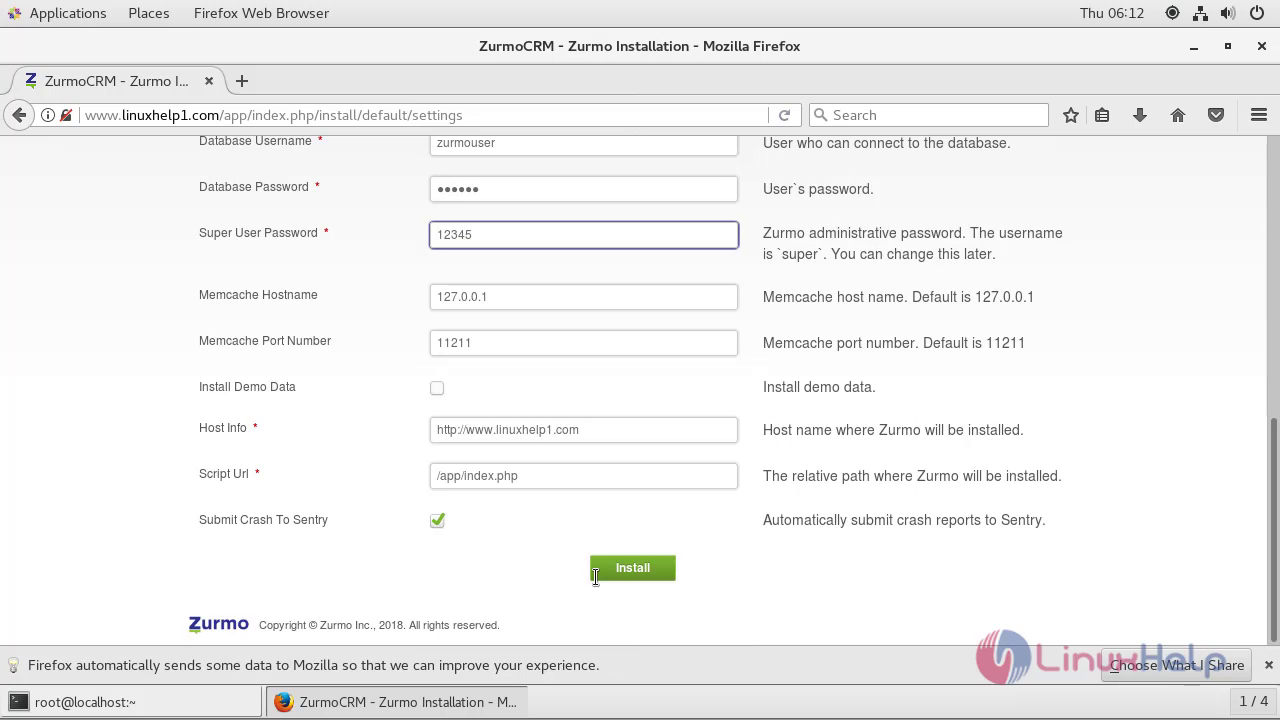1280x720 pixels.
Task: Open a new tab with plus icon
Action: point(241,81)
